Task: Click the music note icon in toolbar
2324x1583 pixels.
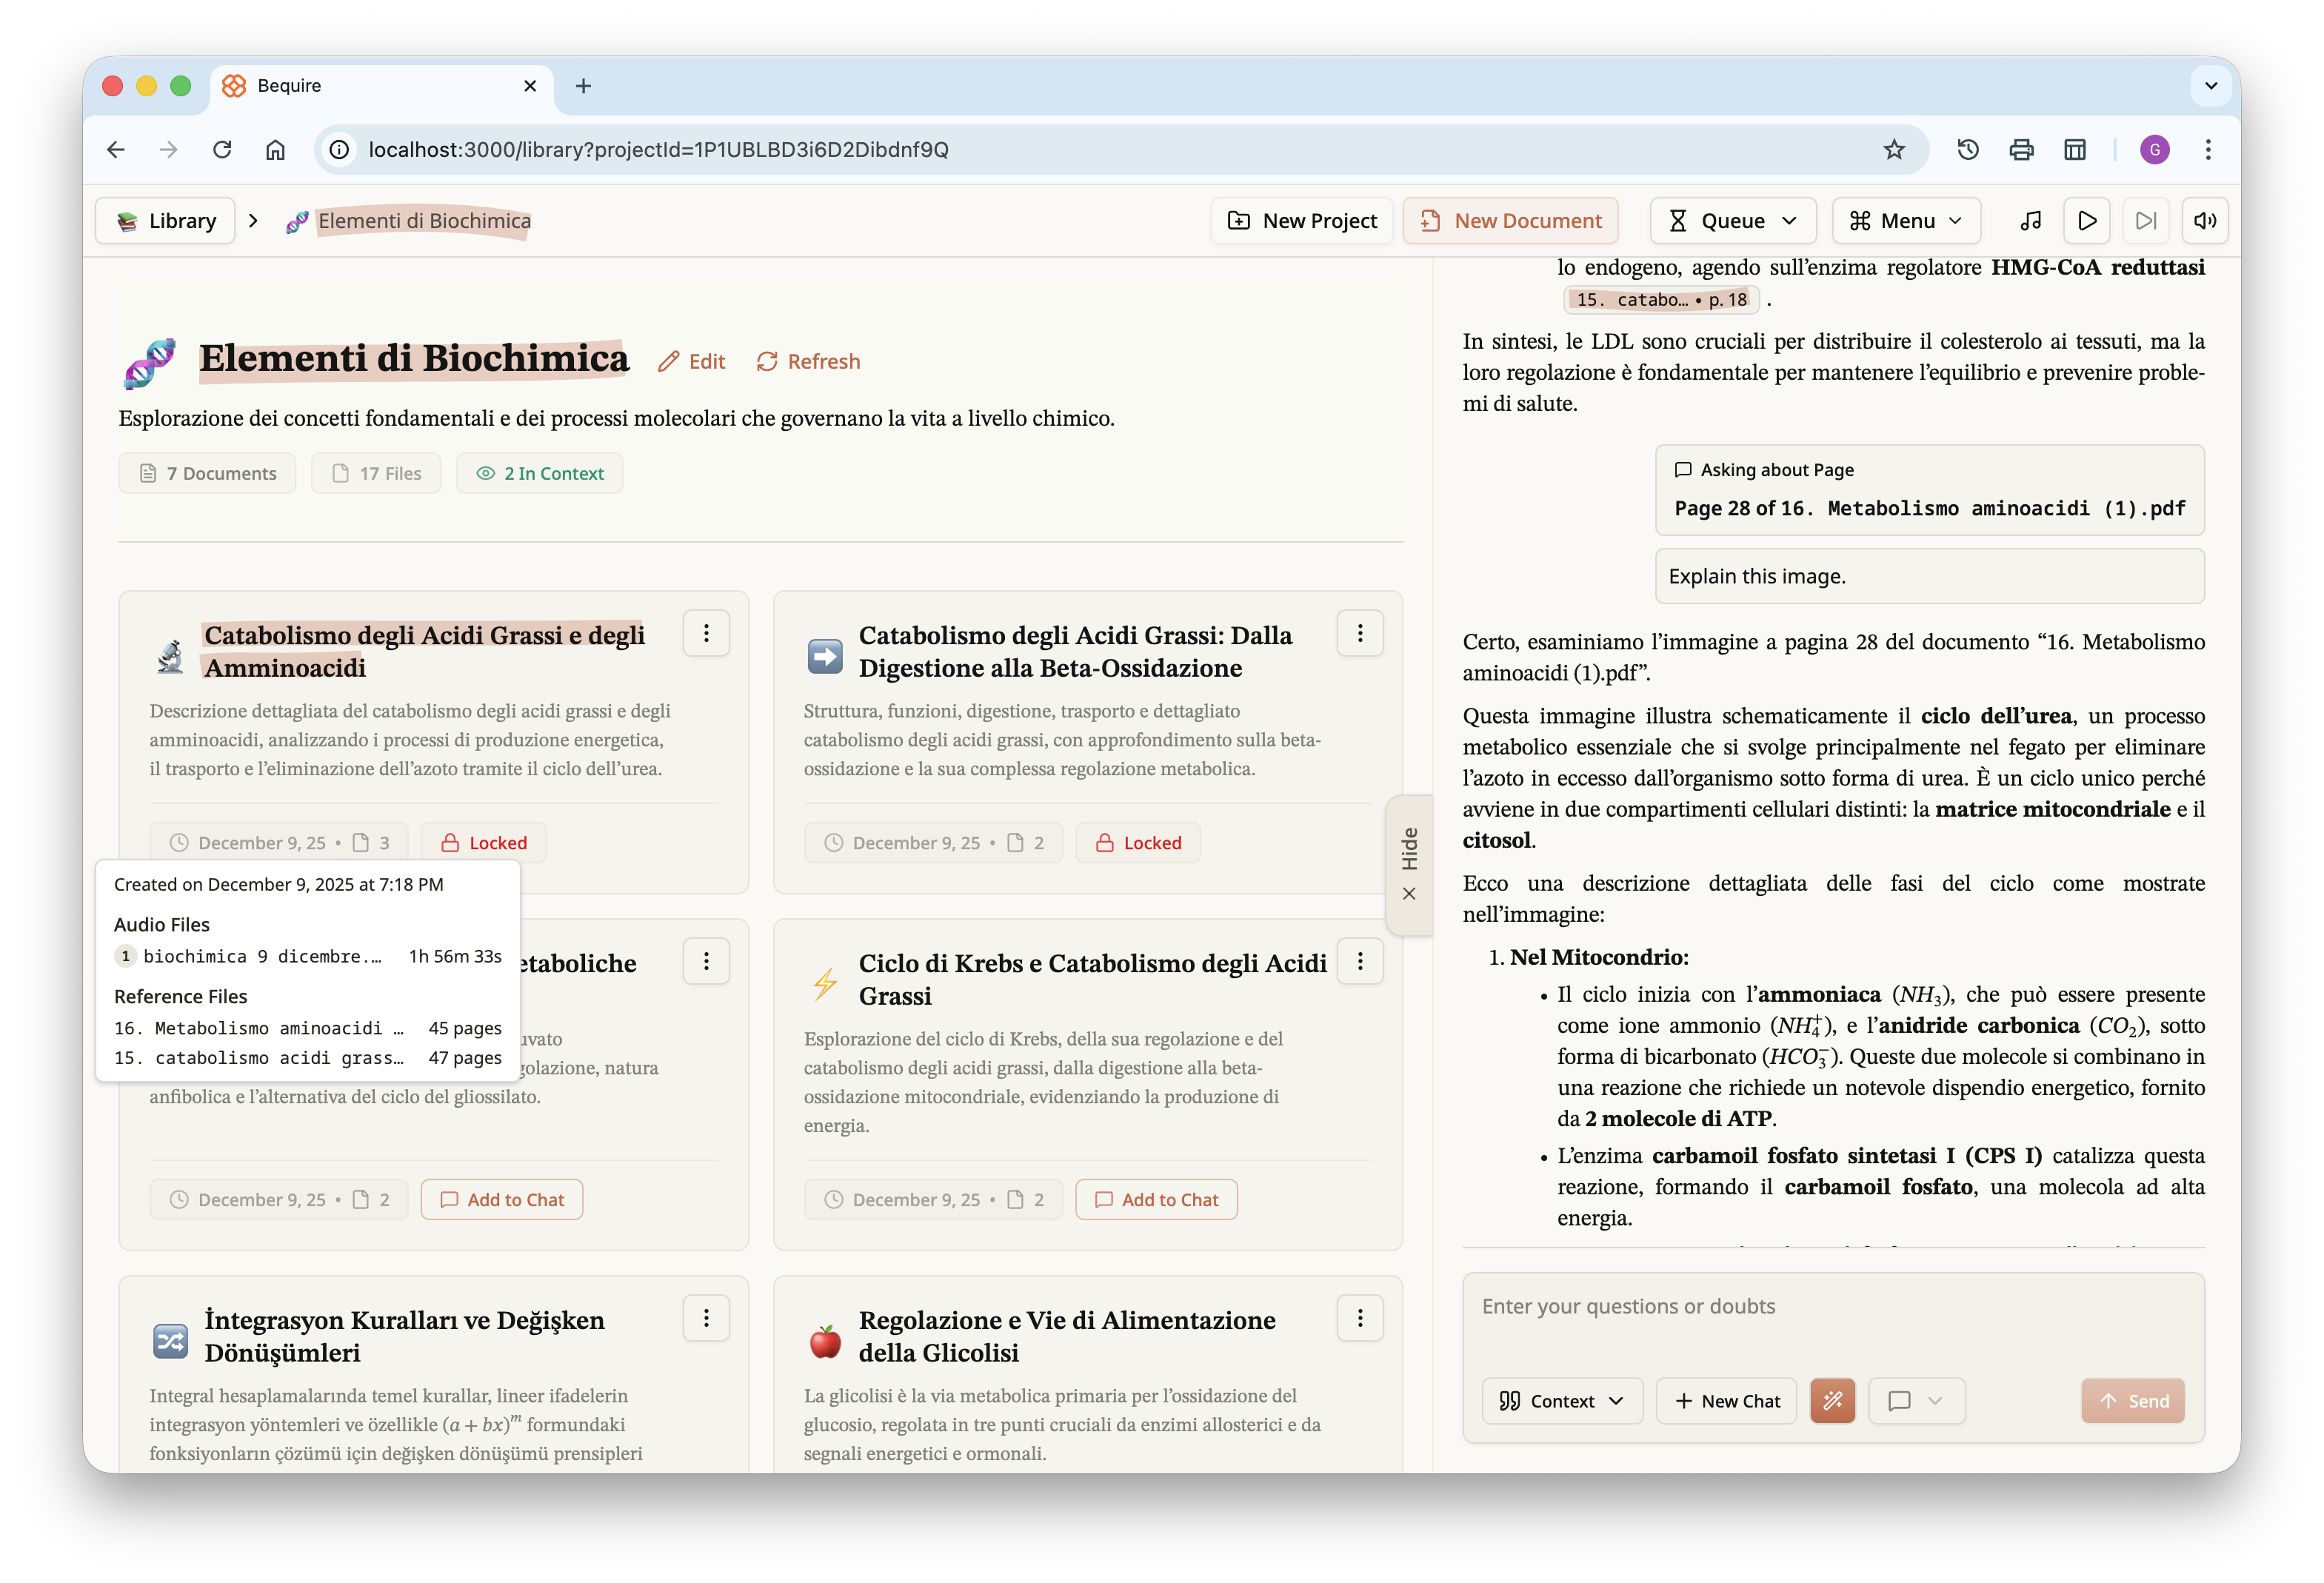Action: [2030, 221]
